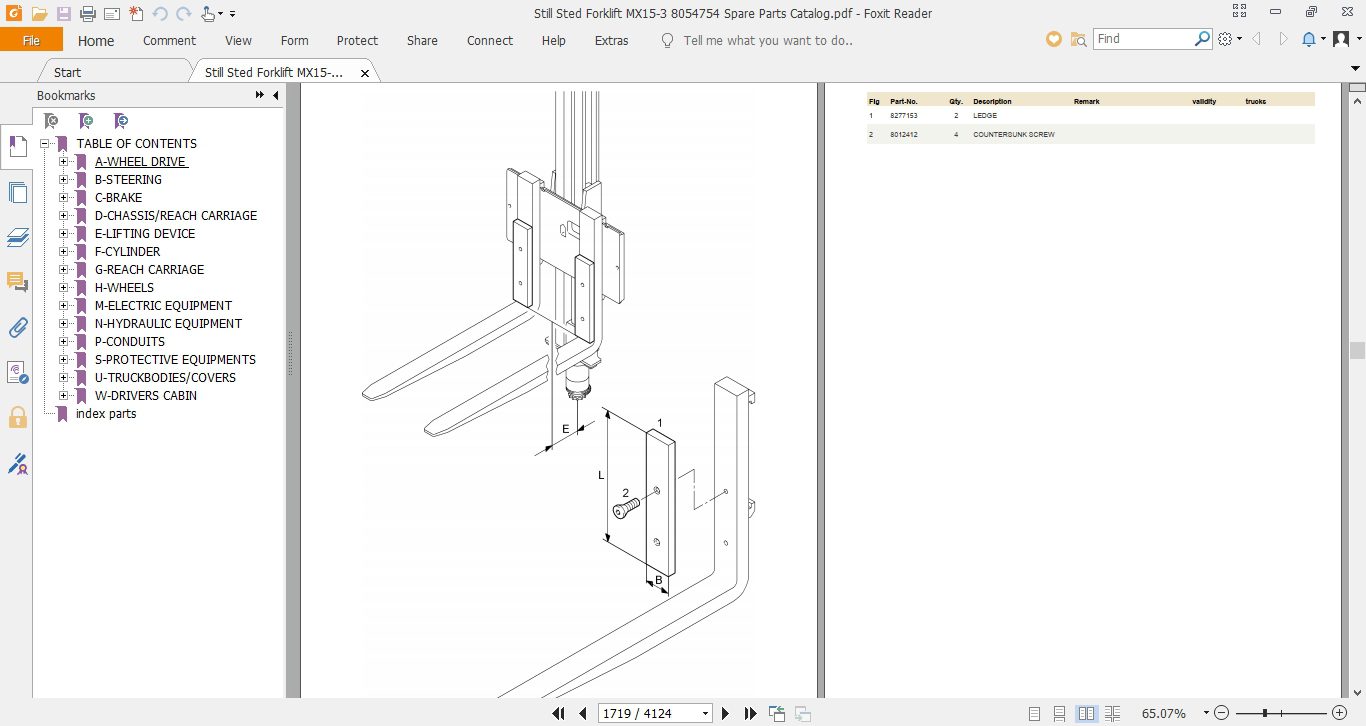Toggle full screen mode icon in title bar
This screenshot has width=1366, height=726.
click(1239, 12)
